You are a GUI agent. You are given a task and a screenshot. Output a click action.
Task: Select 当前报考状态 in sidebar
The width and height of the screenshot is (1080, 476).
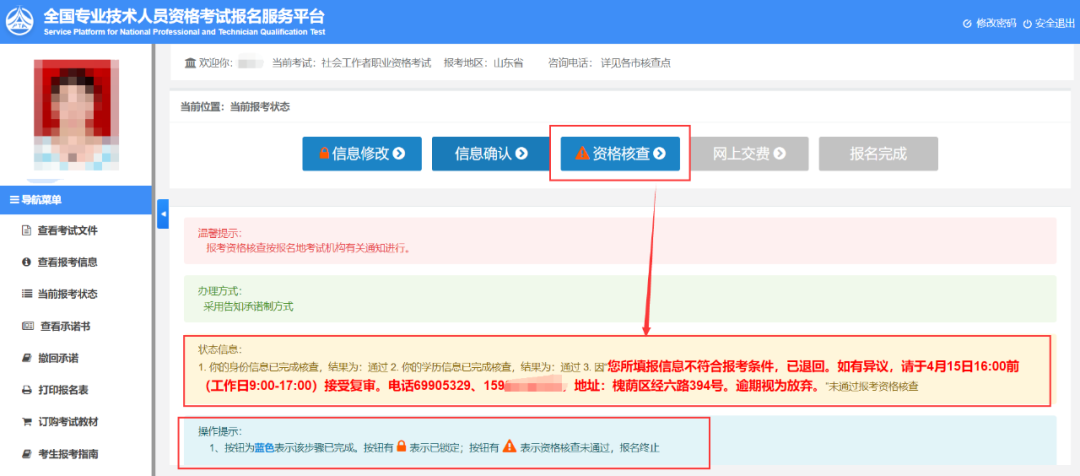point(68,294)
